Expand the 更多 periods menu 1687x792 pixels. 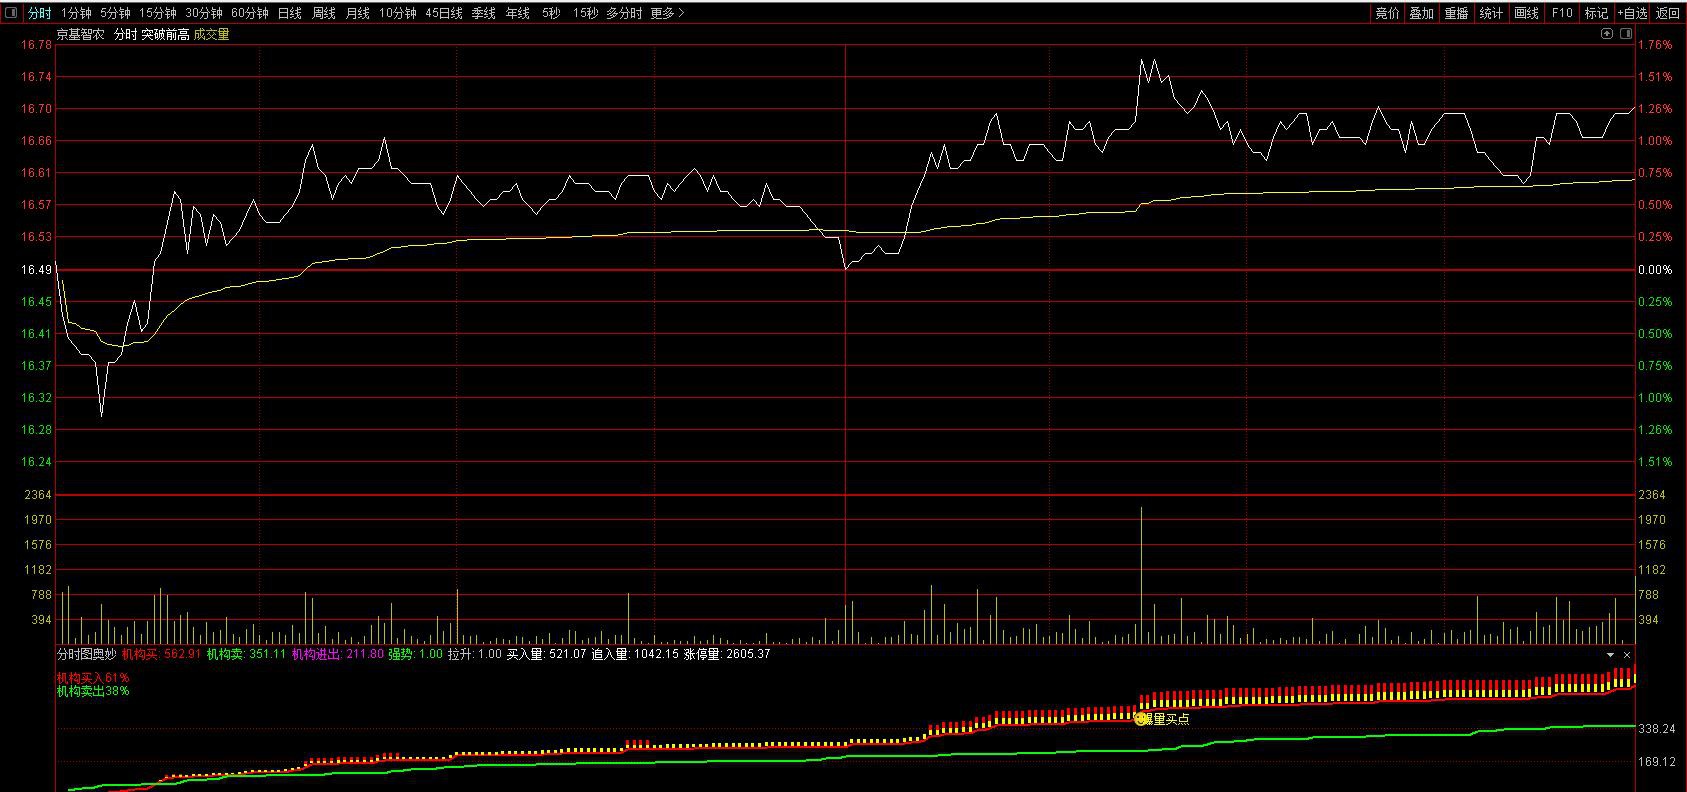[667, 13]
